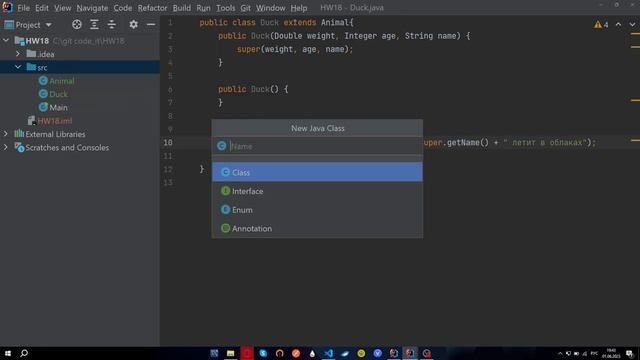The image size is (640, 360).
Task: Click the taskbar search icon
Action: click(x=24, y=353)
